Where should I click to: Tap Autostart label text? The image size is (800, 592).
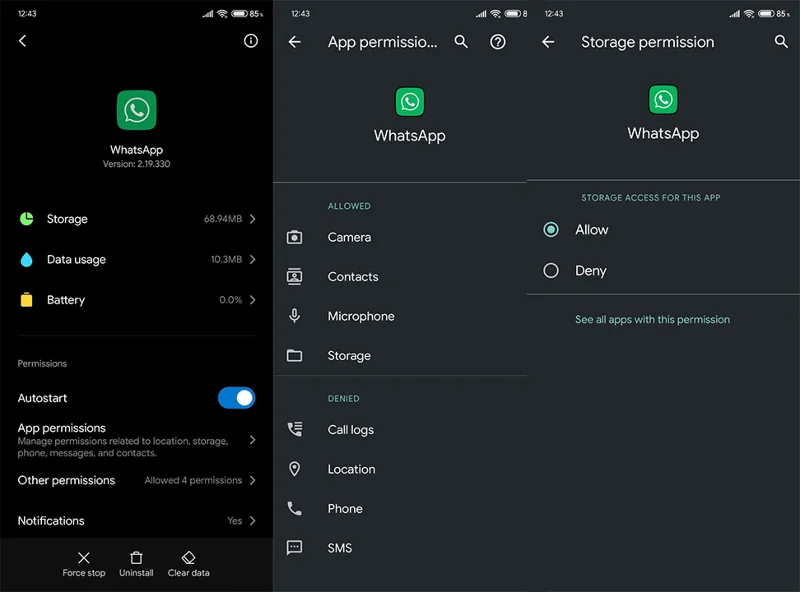point(42,398)
